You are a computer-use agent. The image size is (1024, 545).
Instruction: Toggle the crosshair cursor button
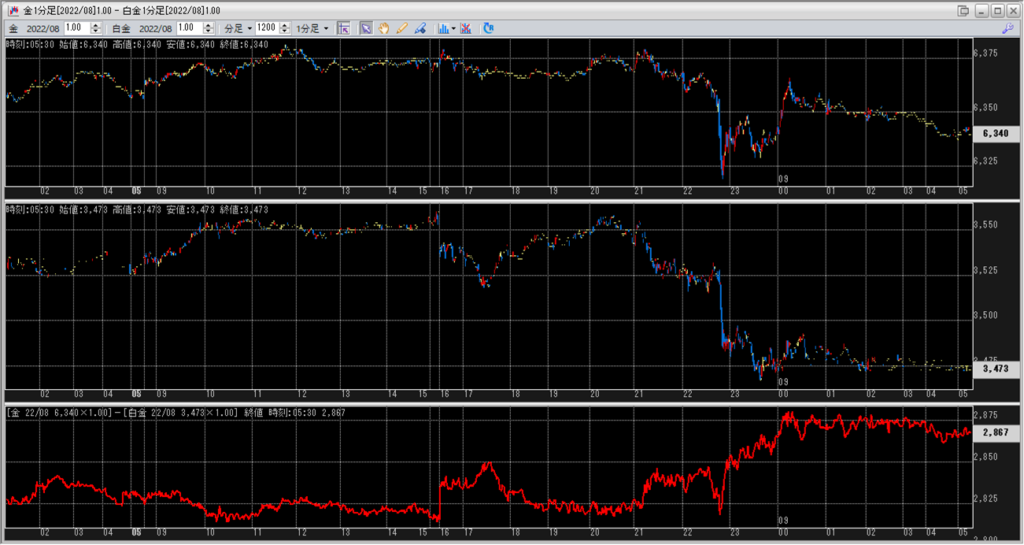click(343, 28)
